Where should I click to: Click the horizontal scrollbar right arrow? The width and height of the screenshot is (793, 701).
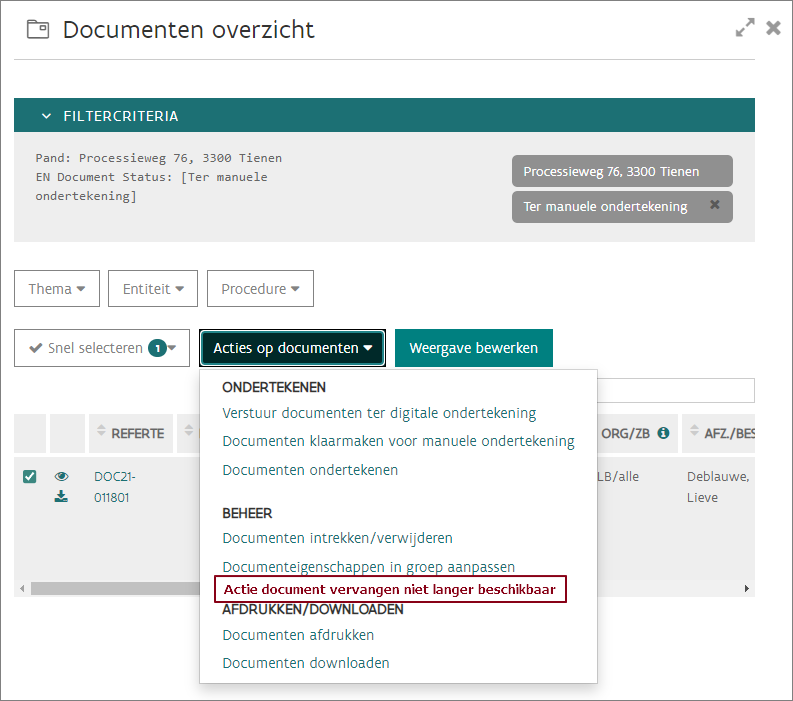[746, 589]
